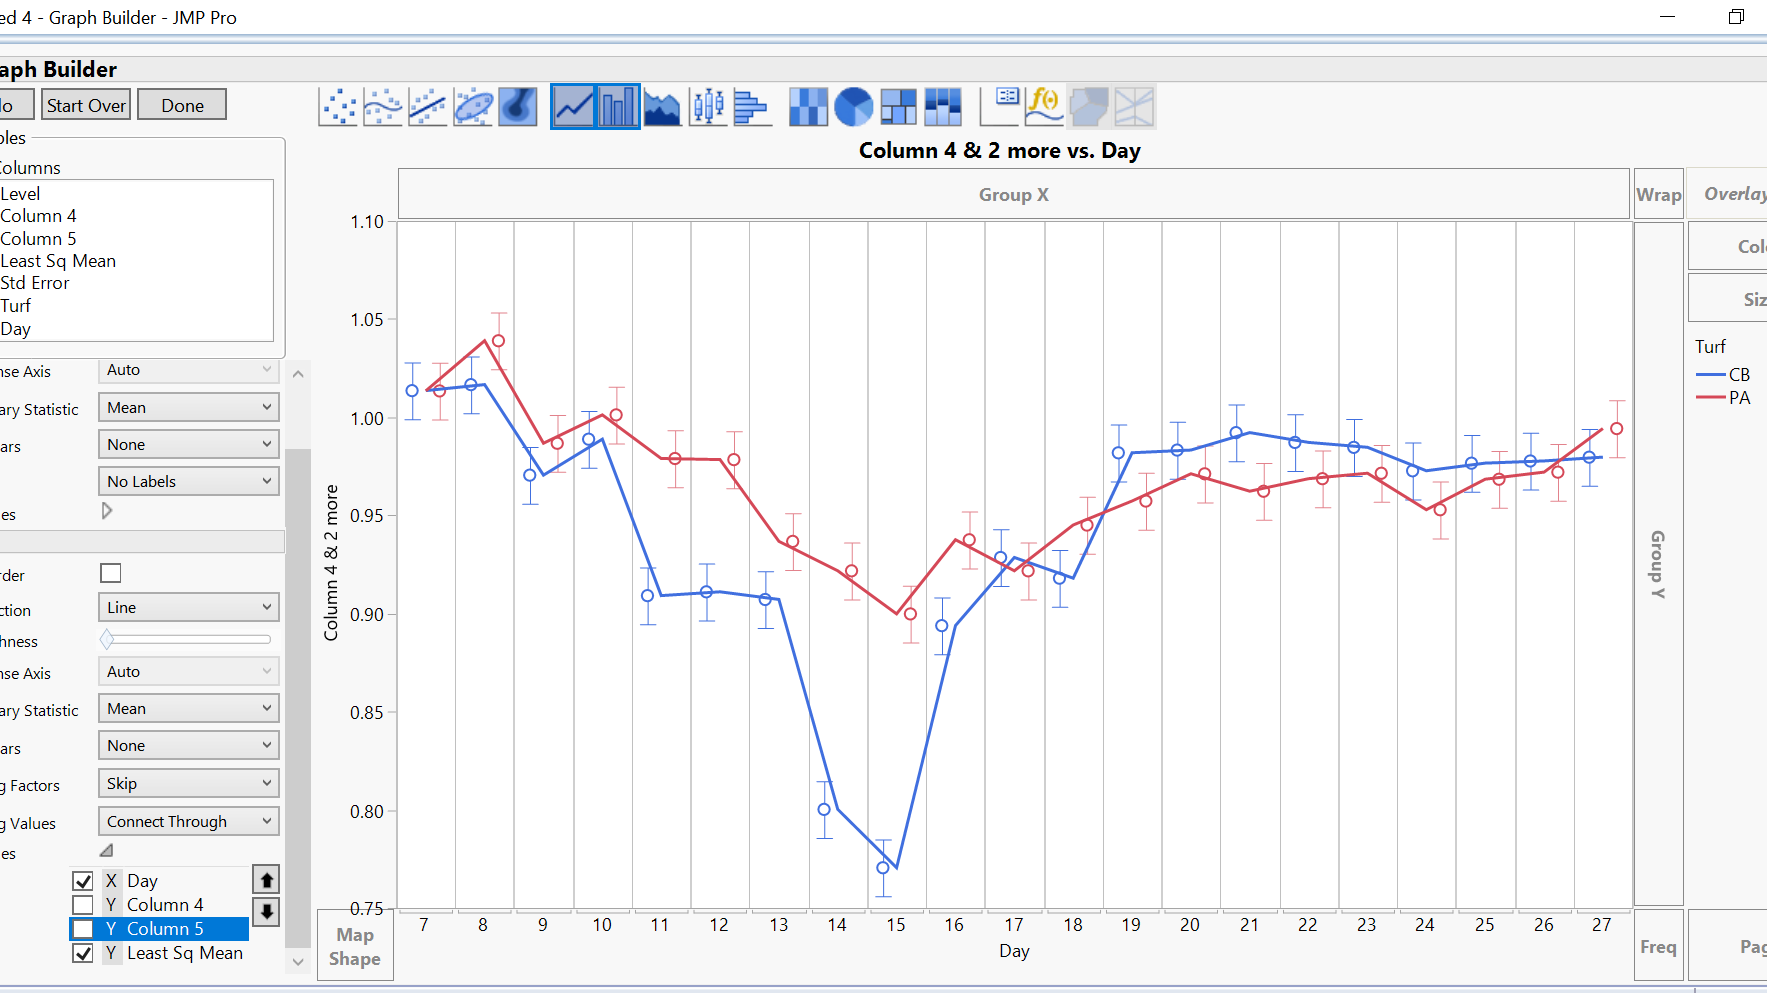Click the Group X drop zone
The height and width of the screenshot is (993, 1767).
(x=1014, y=194)
